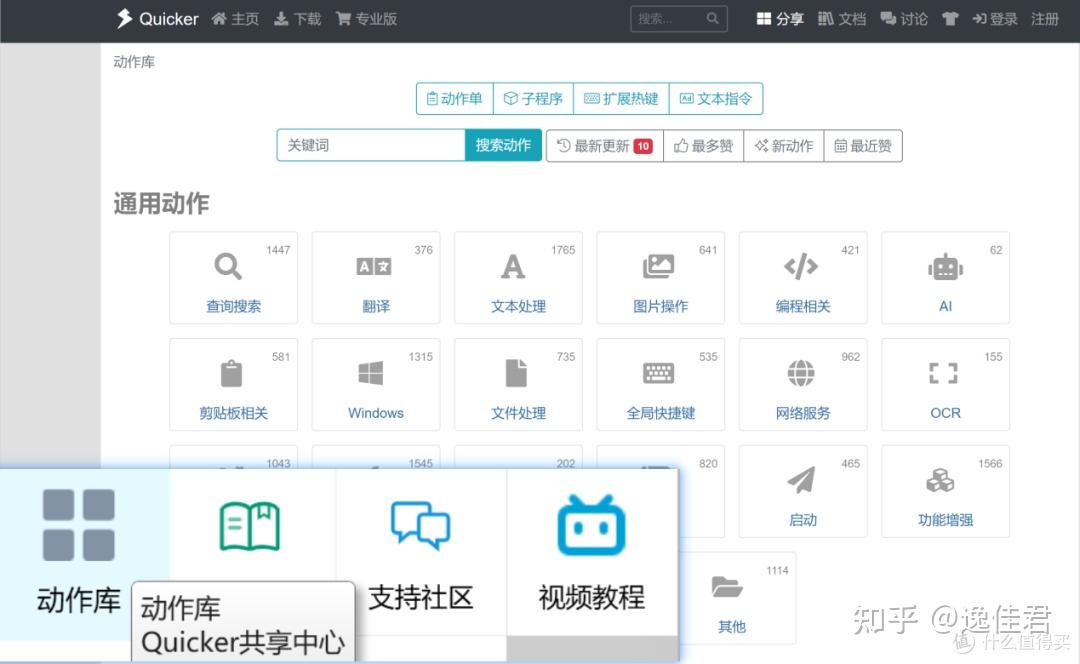Open the 编程相关 code category icon
Viewport: 1080px width, 664px height.
pos(801,266)
